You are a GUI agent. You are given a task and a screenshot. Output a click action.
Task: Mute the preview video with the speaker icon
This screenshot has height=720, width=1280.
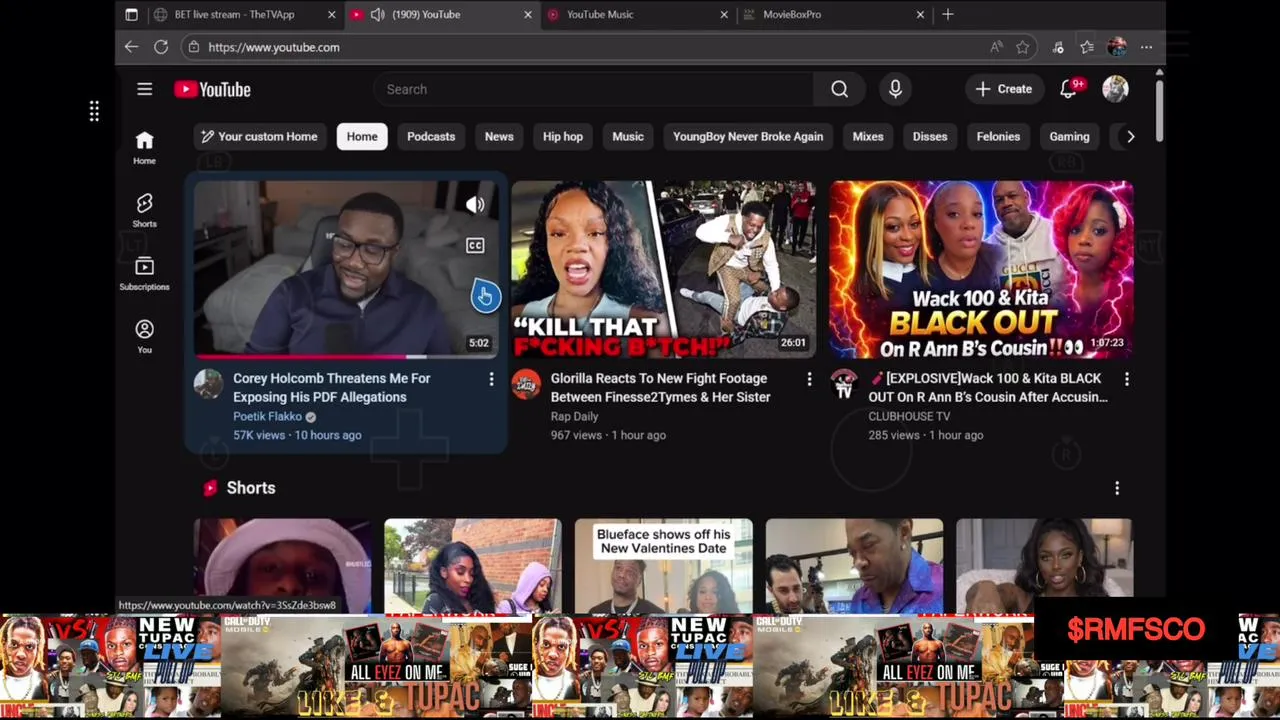coord(475,205)
